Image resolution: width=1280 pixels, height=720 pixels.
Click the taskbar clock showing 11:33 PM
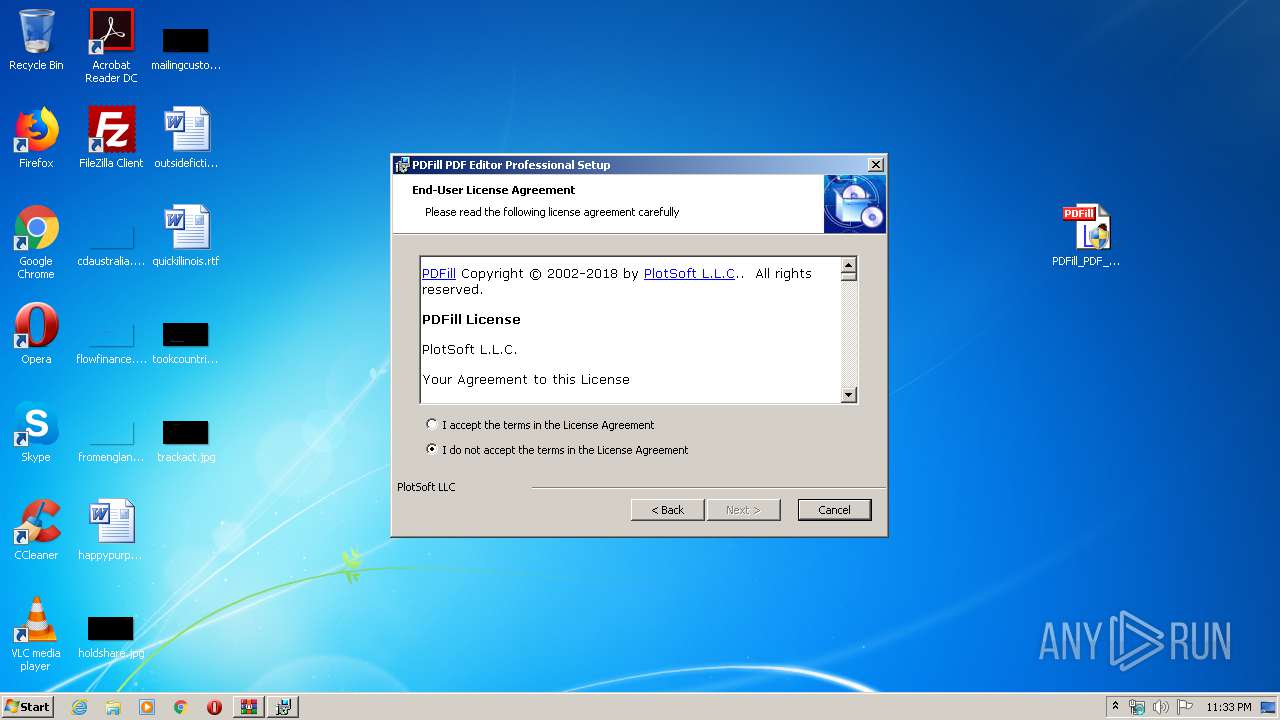[x=1228, y=707]
